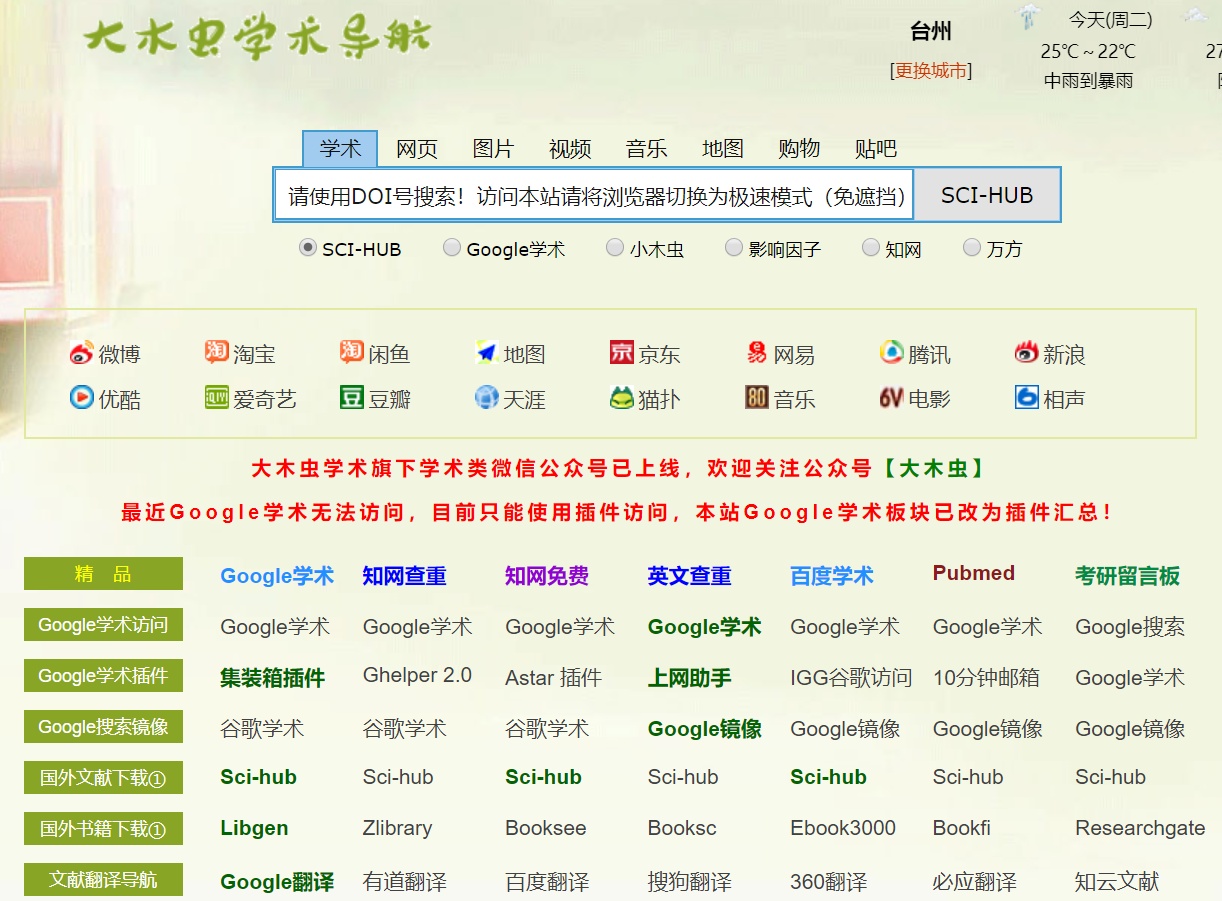This screenshot has height=901, width=1222.
Task: Open the Taobao shopping icon
Action: [x=216, y=352]
